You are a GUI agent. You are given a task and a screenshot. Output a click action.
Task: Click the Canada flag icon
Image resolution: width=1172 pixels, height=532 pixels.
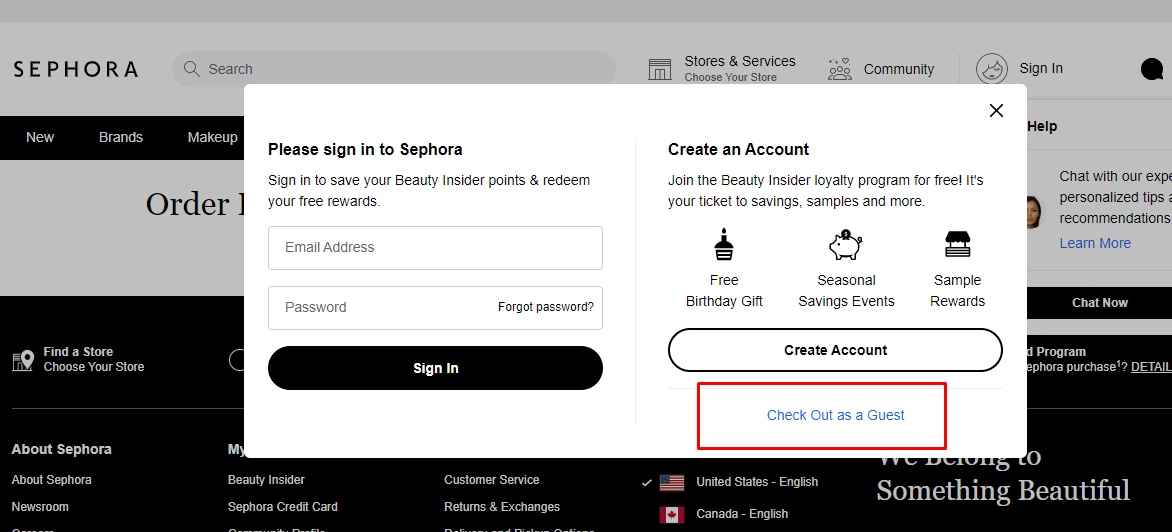click(x=672, y=515)
